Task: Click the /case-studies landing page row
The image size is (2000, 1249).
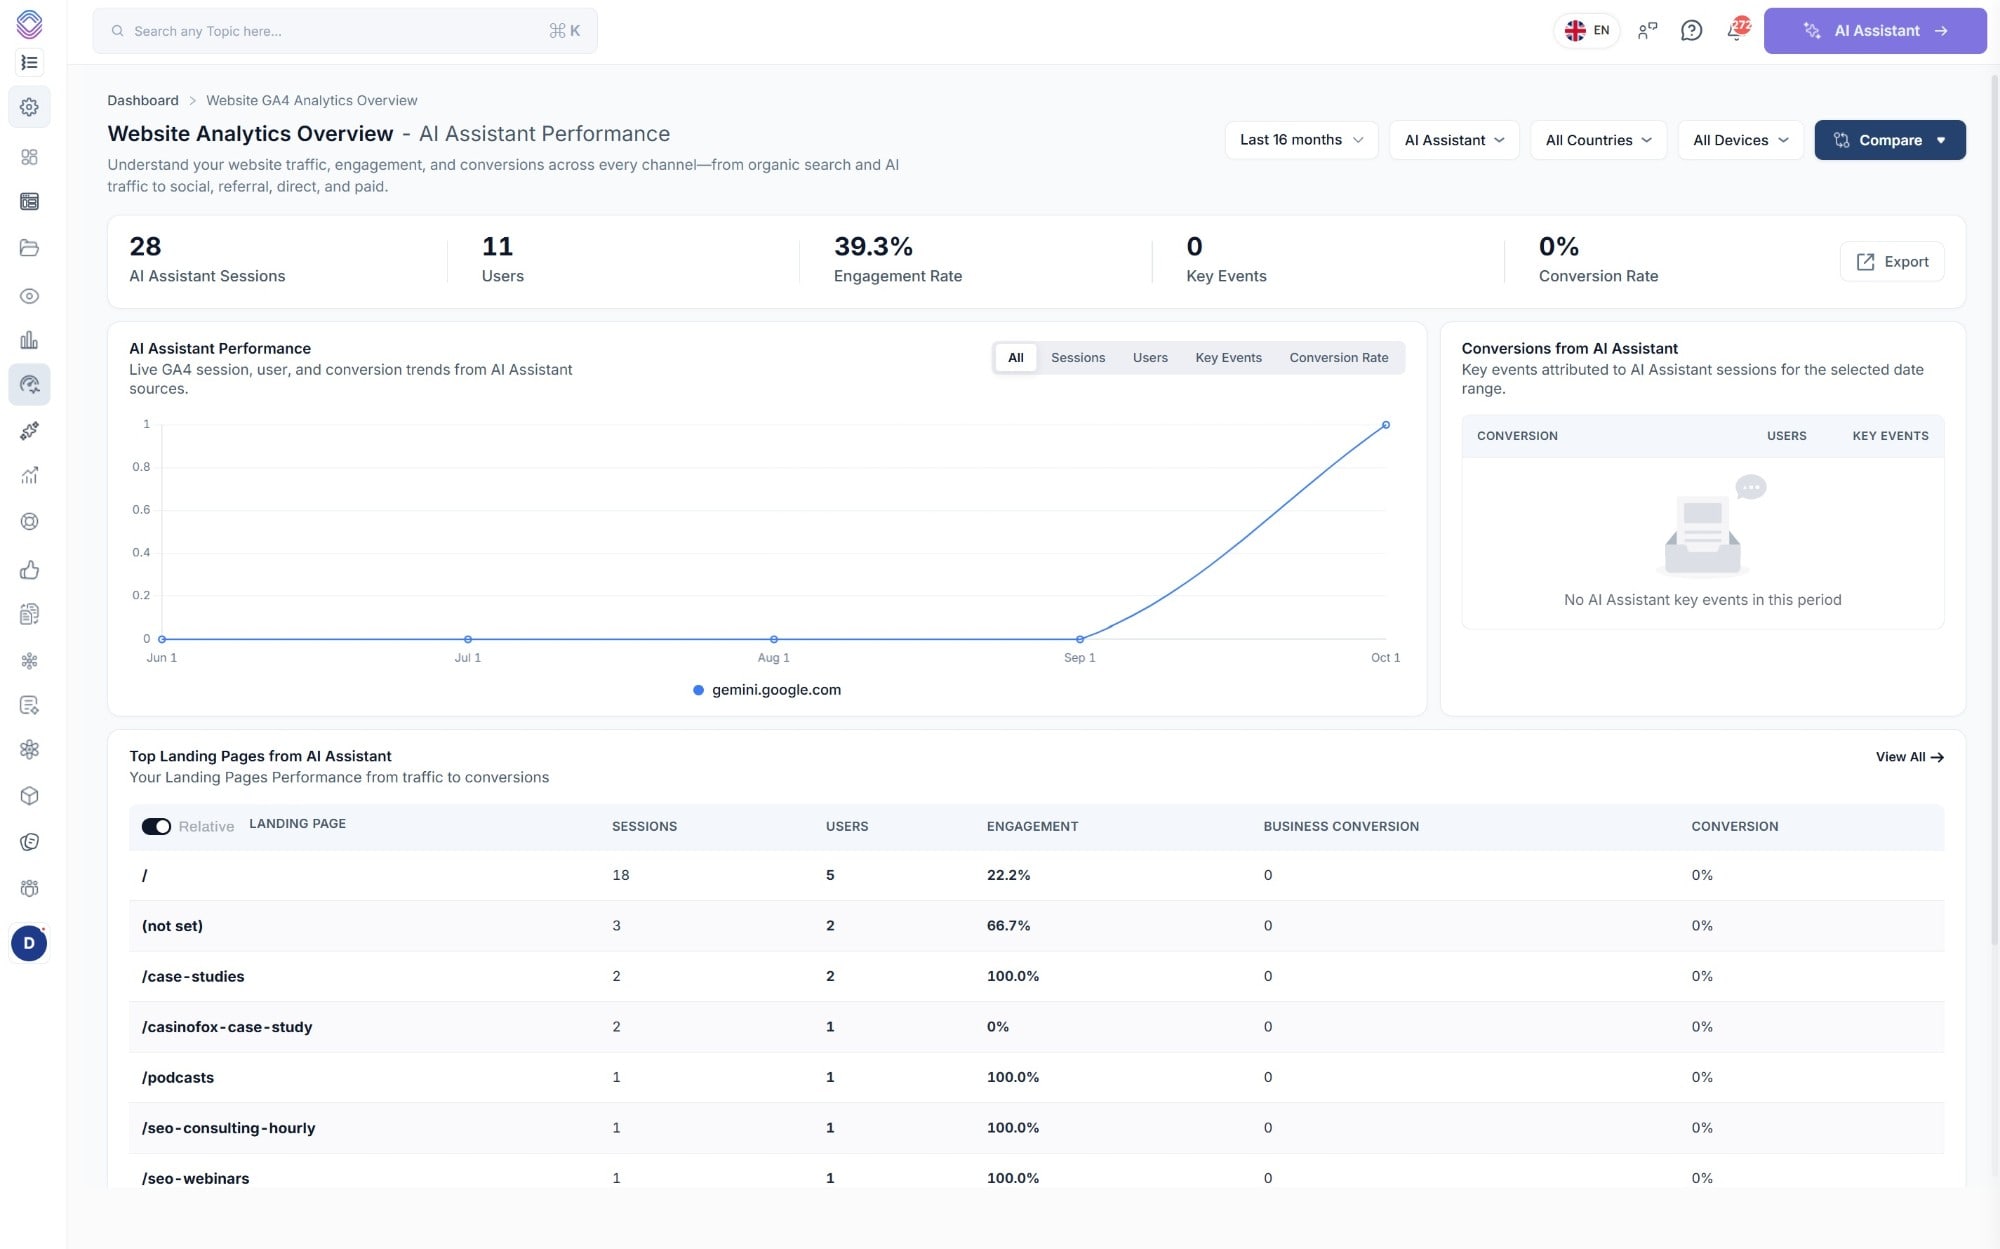Action: point(1036,976)
